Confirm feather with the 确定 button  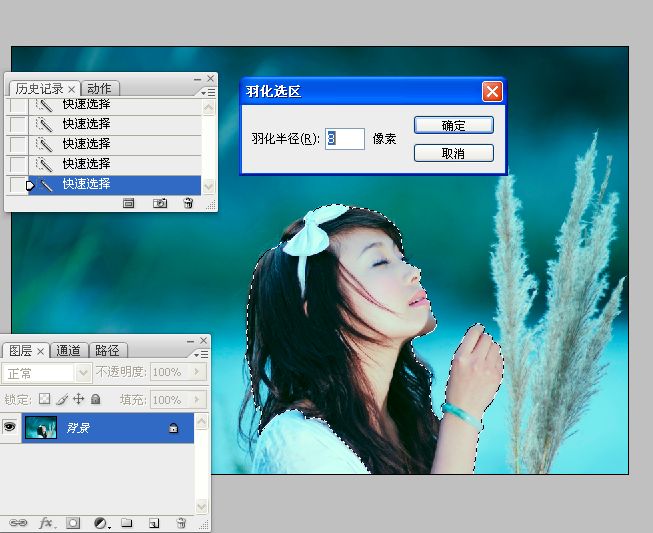tap(453, 126)
